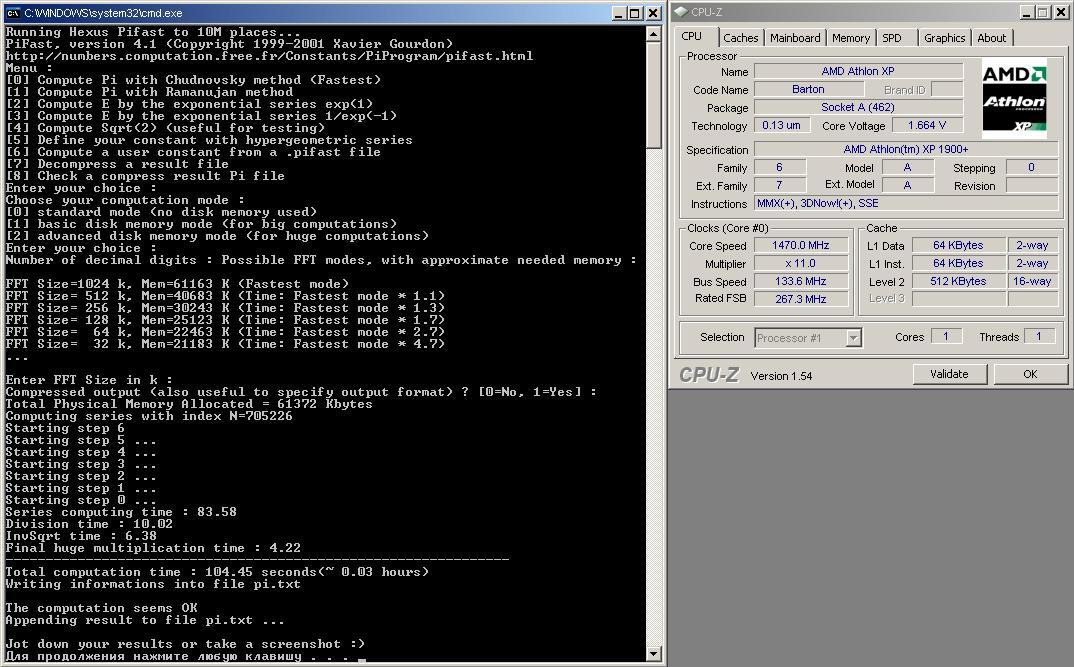
Task: Click the Stepping value '0'
Action: pos(1032,167)
